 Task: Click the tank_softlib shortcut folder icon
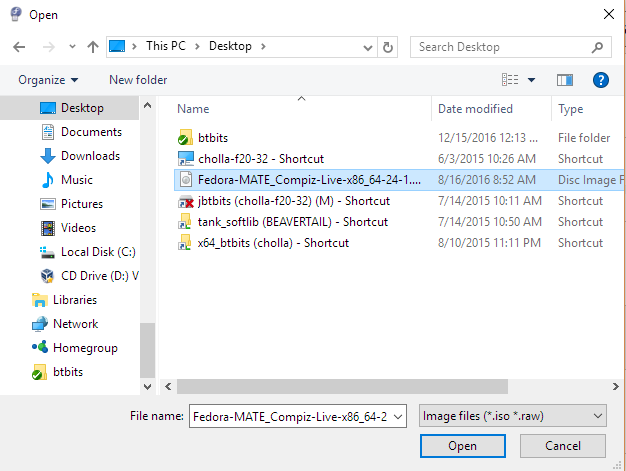coord(185,222)
